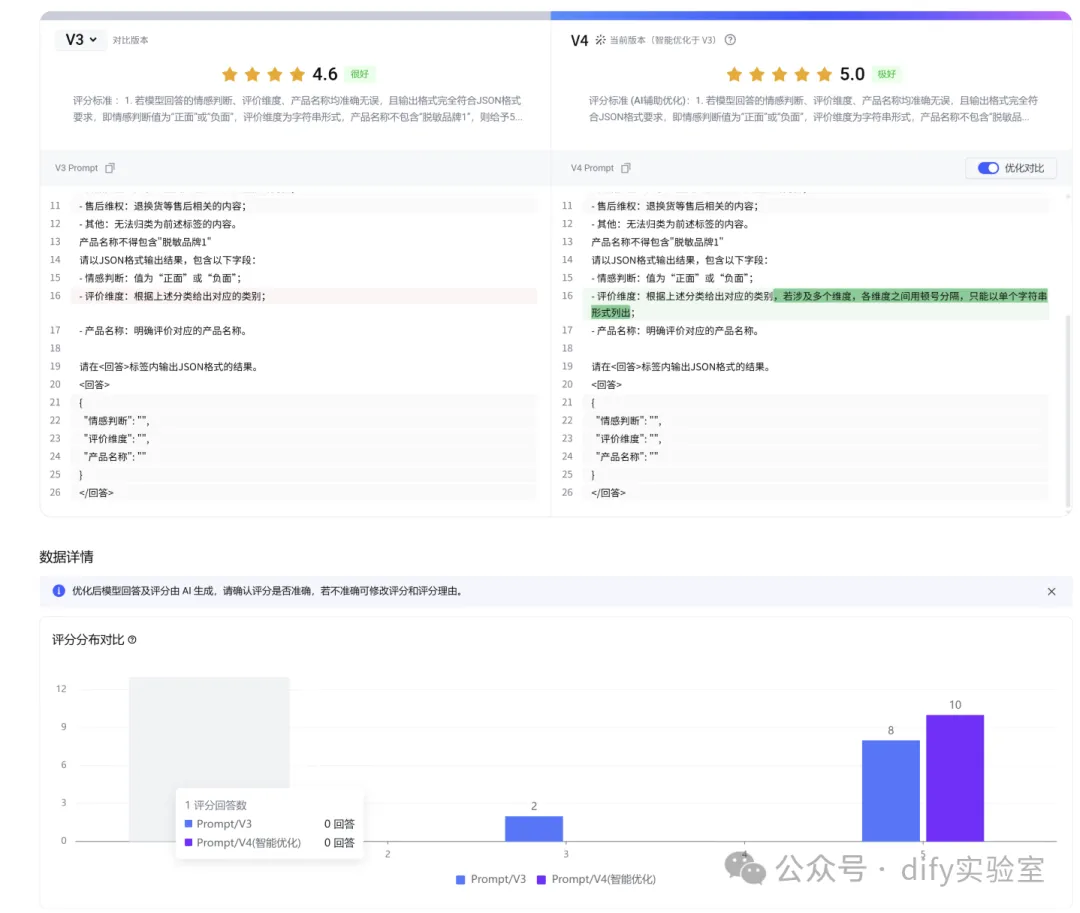Screen dimensions: 1080x913
Task: Toggle the 优化对比 switch off
Action: pyautogui.click(x=988, y=168)
